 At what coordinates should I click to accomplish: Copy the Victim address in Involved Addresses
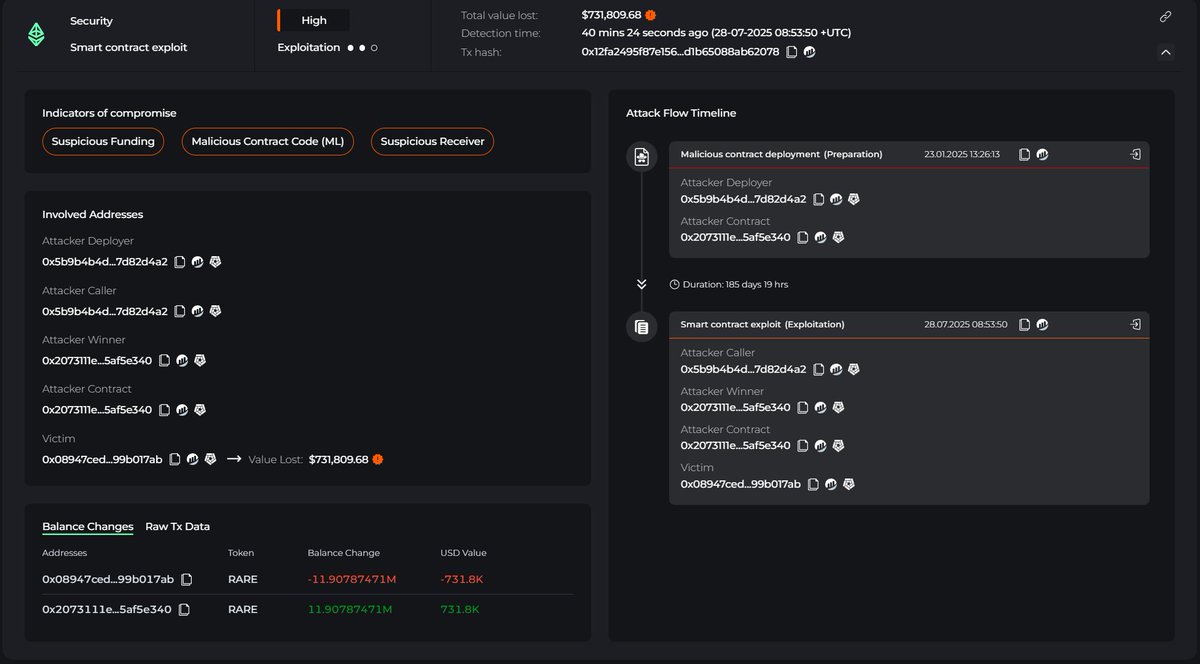(174, 459)
